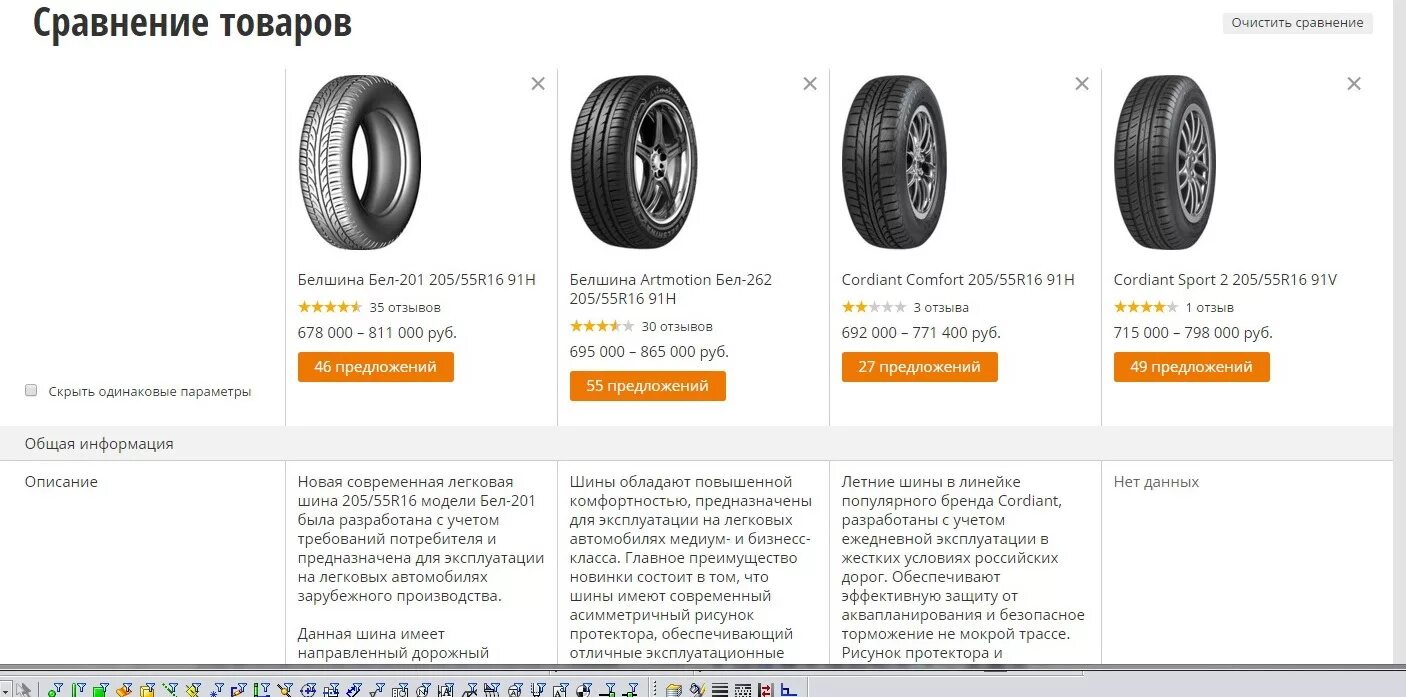Open the 35 отзывов reviews link
Image resolution: width=1406 pixels, height=697 pixels.
pyautogui.click(x=405, y=308)
